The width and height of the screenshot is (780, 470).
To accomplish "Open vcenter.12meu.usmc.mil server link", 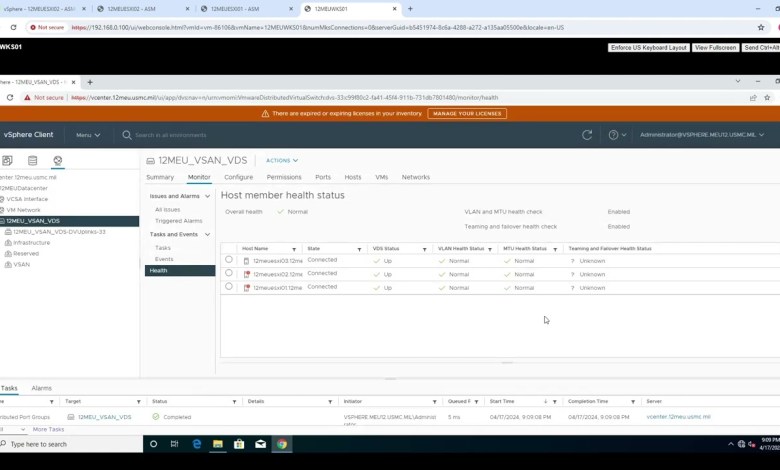I will click(679, 417).
